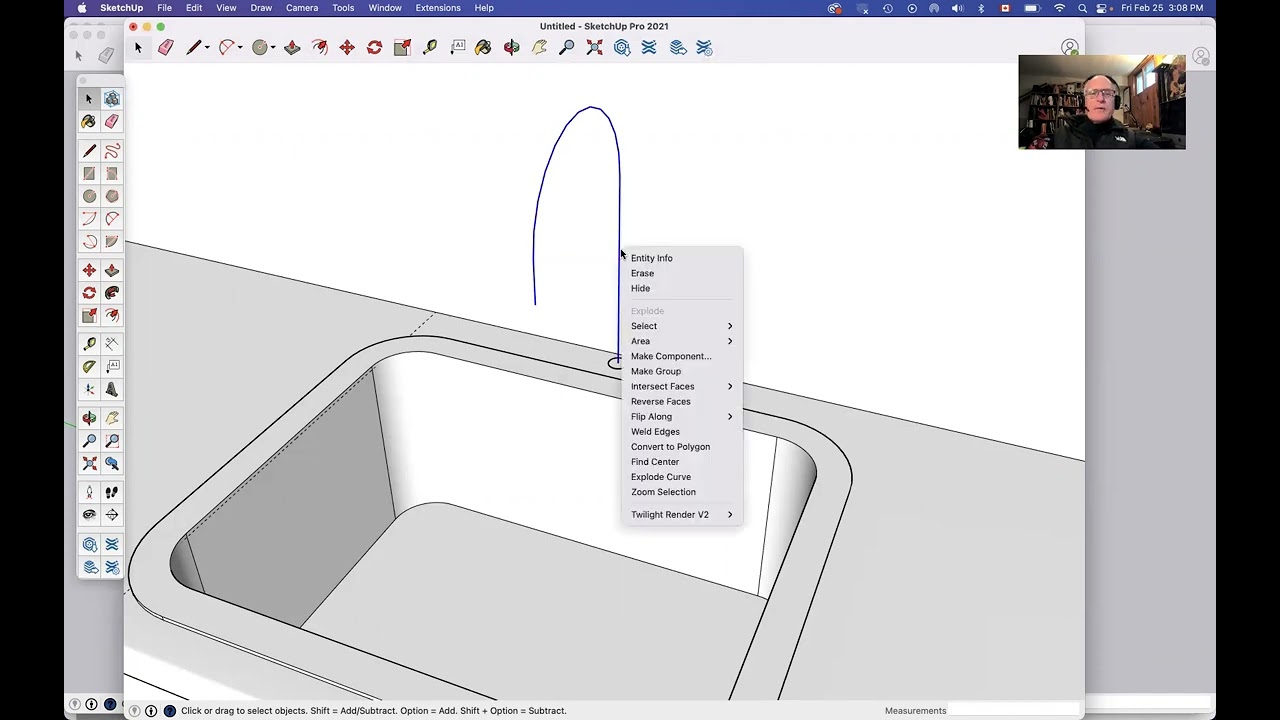Activate the Paint Bucket in the top toolbar
1280x720 pixels.
tap(484, 47)
